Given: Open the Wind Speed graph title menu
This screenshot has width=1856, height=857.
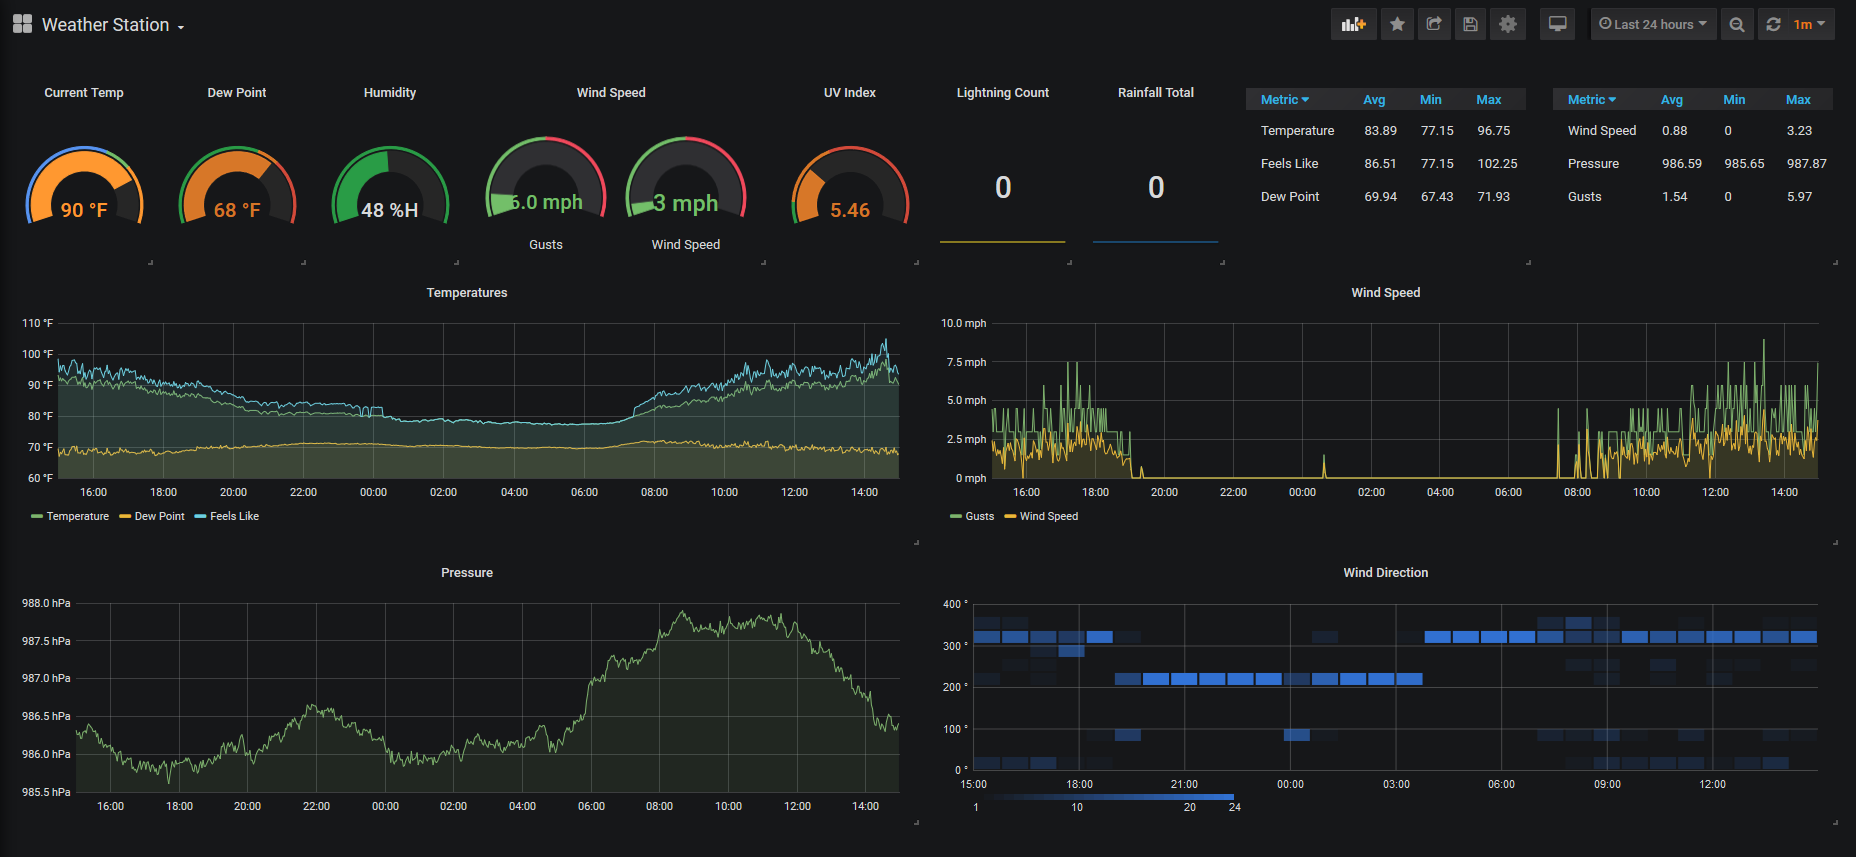Looking at the screenshot, I should pyautogui.click(x=1386, y=293).
